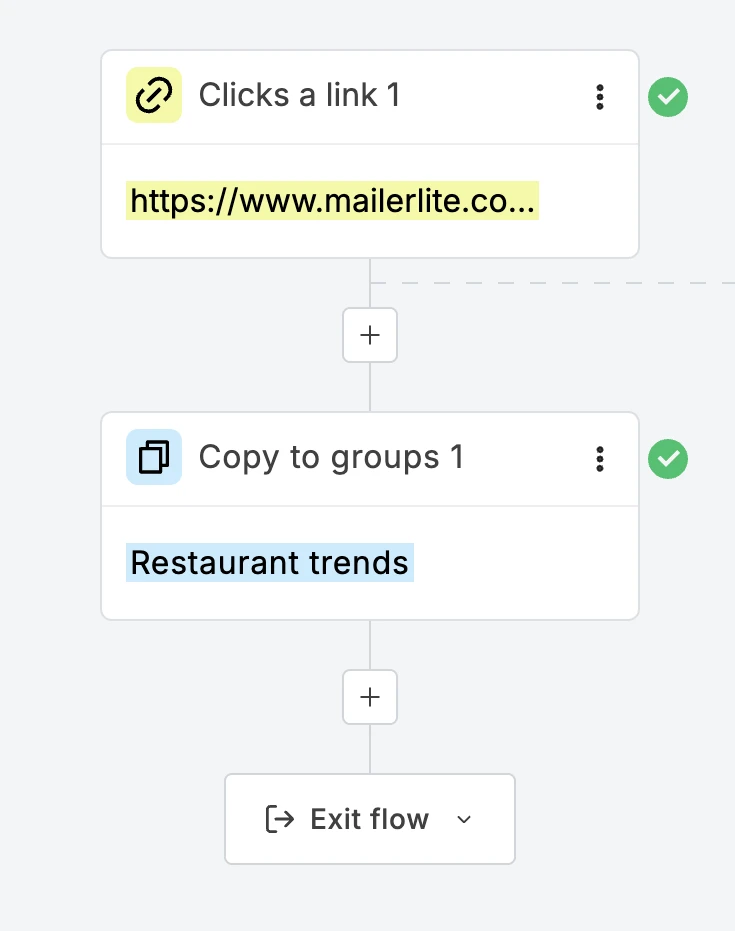Open the options menu of the link trigger node
The image size is (735, 931).
coord(600,96)
